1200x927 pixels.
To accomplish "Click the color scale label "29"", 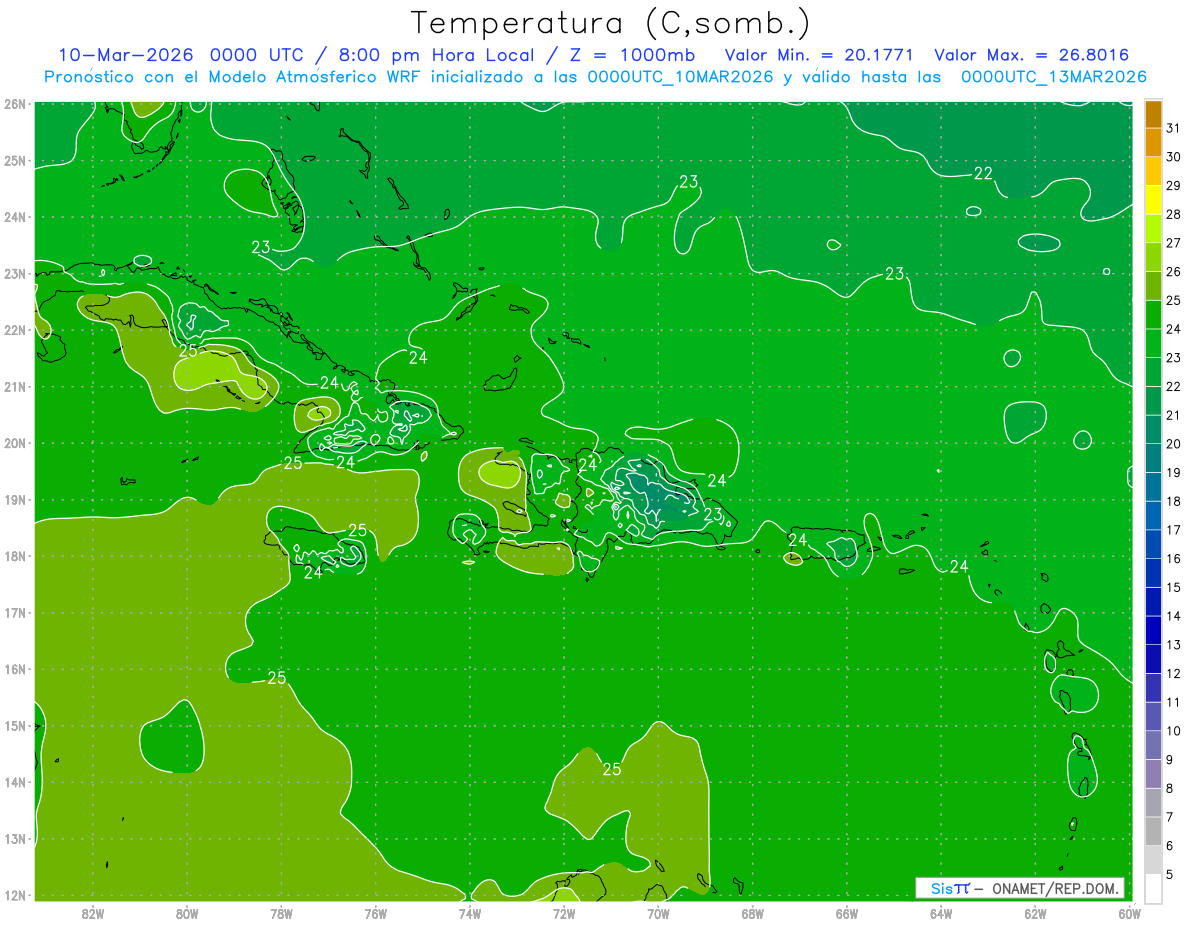I will 1174,185.
